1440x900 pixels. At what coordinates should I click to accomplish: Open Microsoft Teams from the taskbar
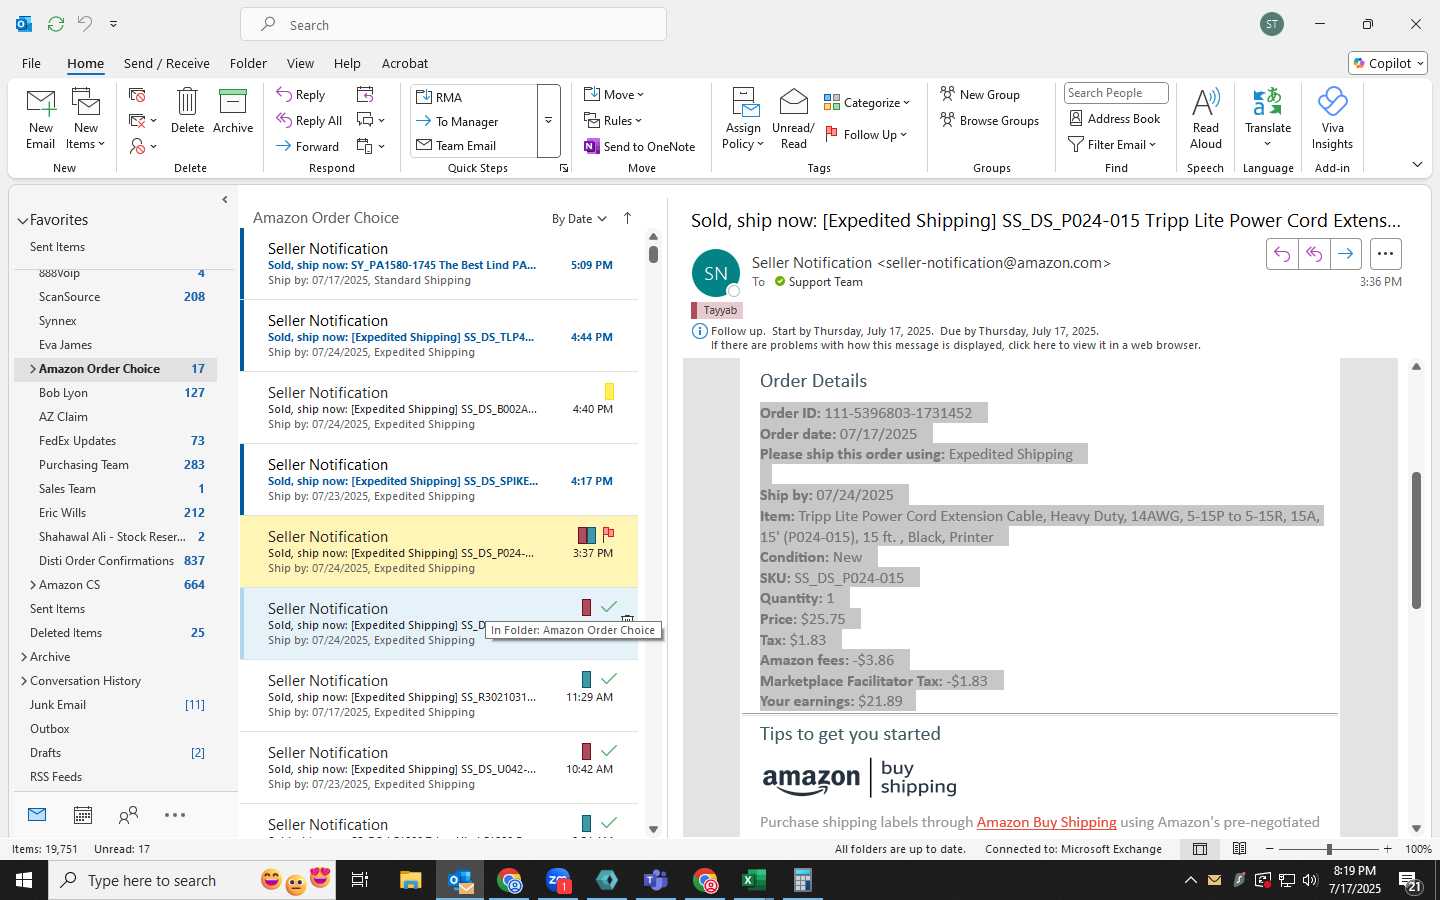(x=656, y=880)
